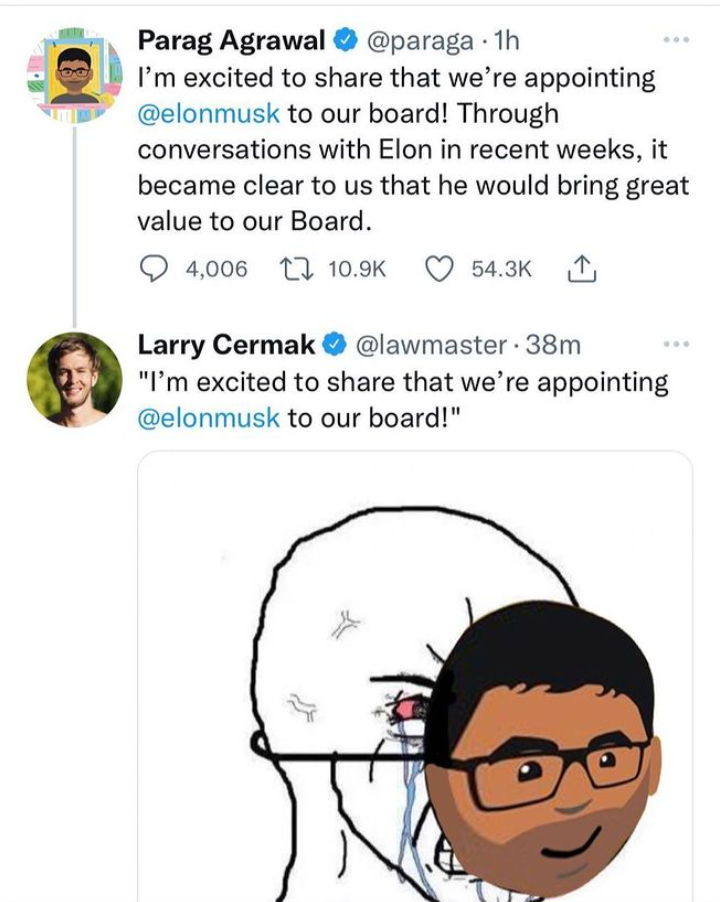Open the 1h timestamp on Parag's tweet

coord(506,41)
